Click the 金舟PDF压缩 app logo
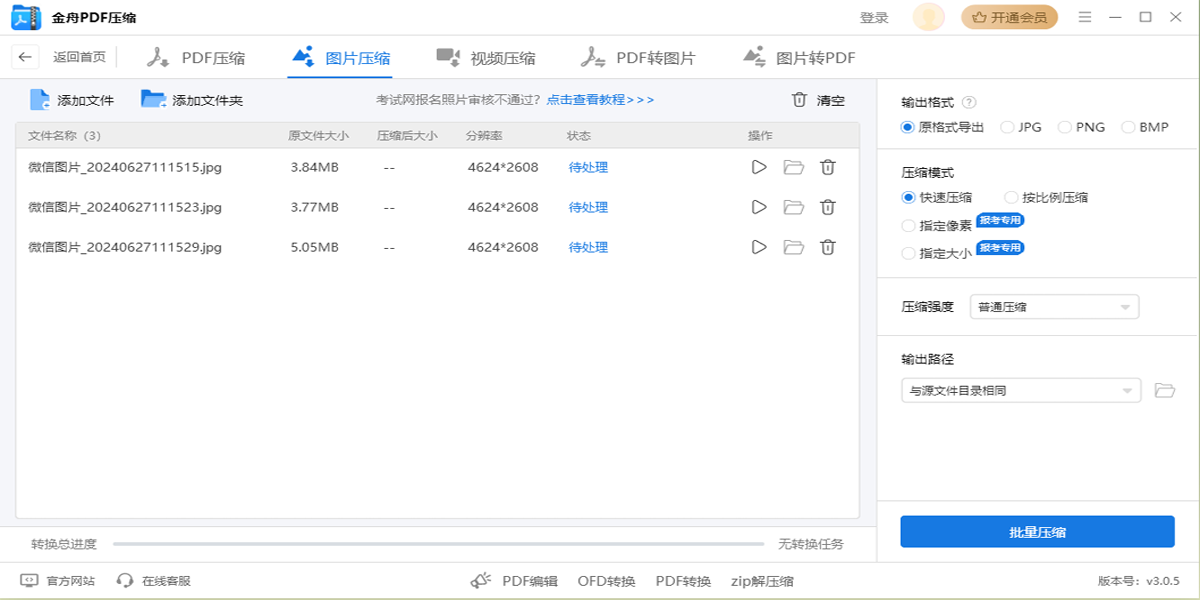The width and height of the screenshot is (1200, 600). click(26, 17)
